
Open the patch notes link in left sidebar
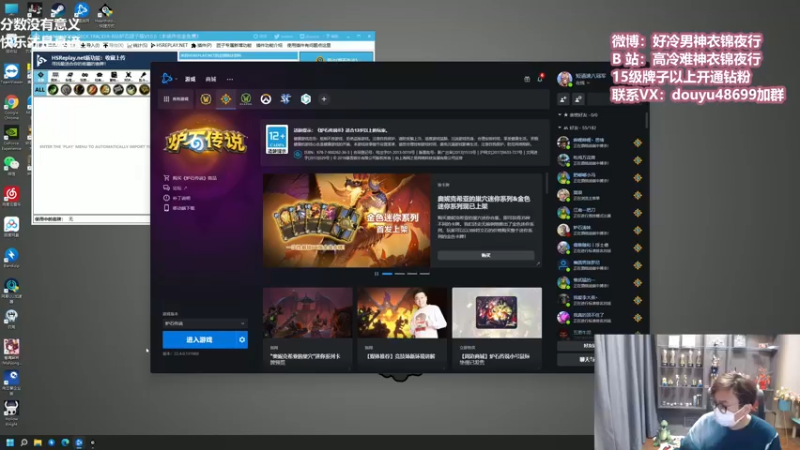coord(177,198)
